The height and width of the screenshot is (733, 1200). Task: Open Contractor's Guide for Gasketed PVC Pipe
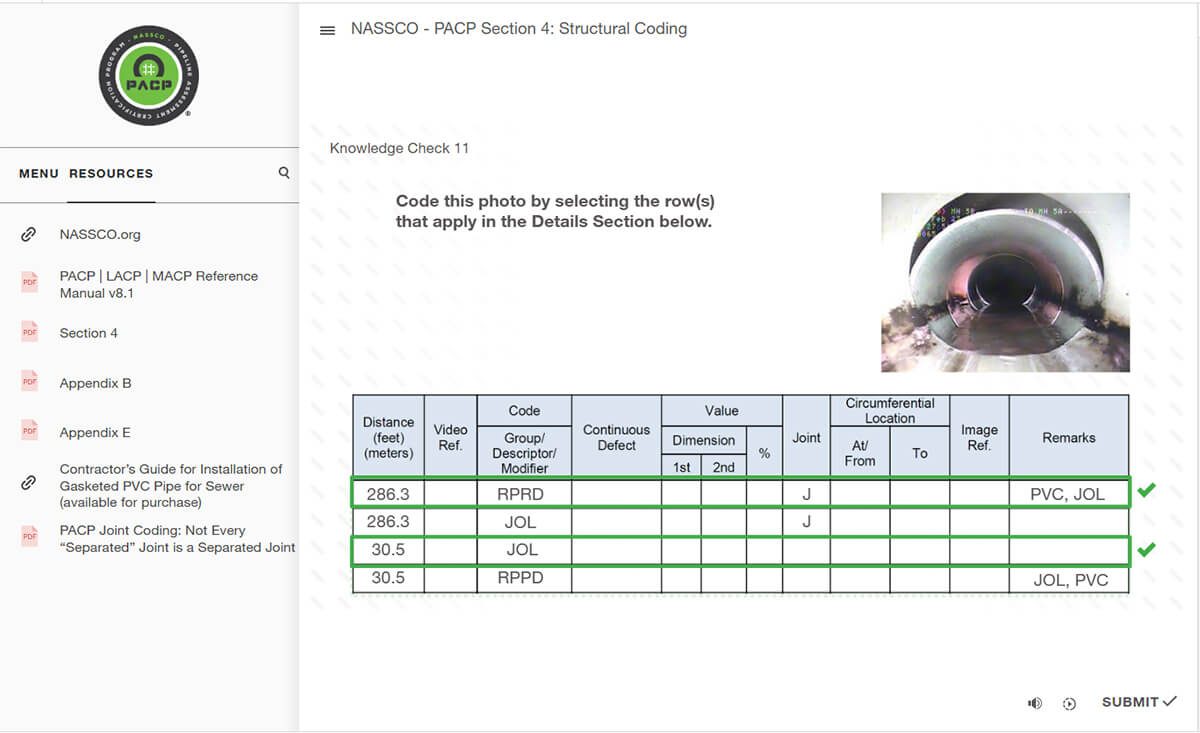(x=171, y=485)
